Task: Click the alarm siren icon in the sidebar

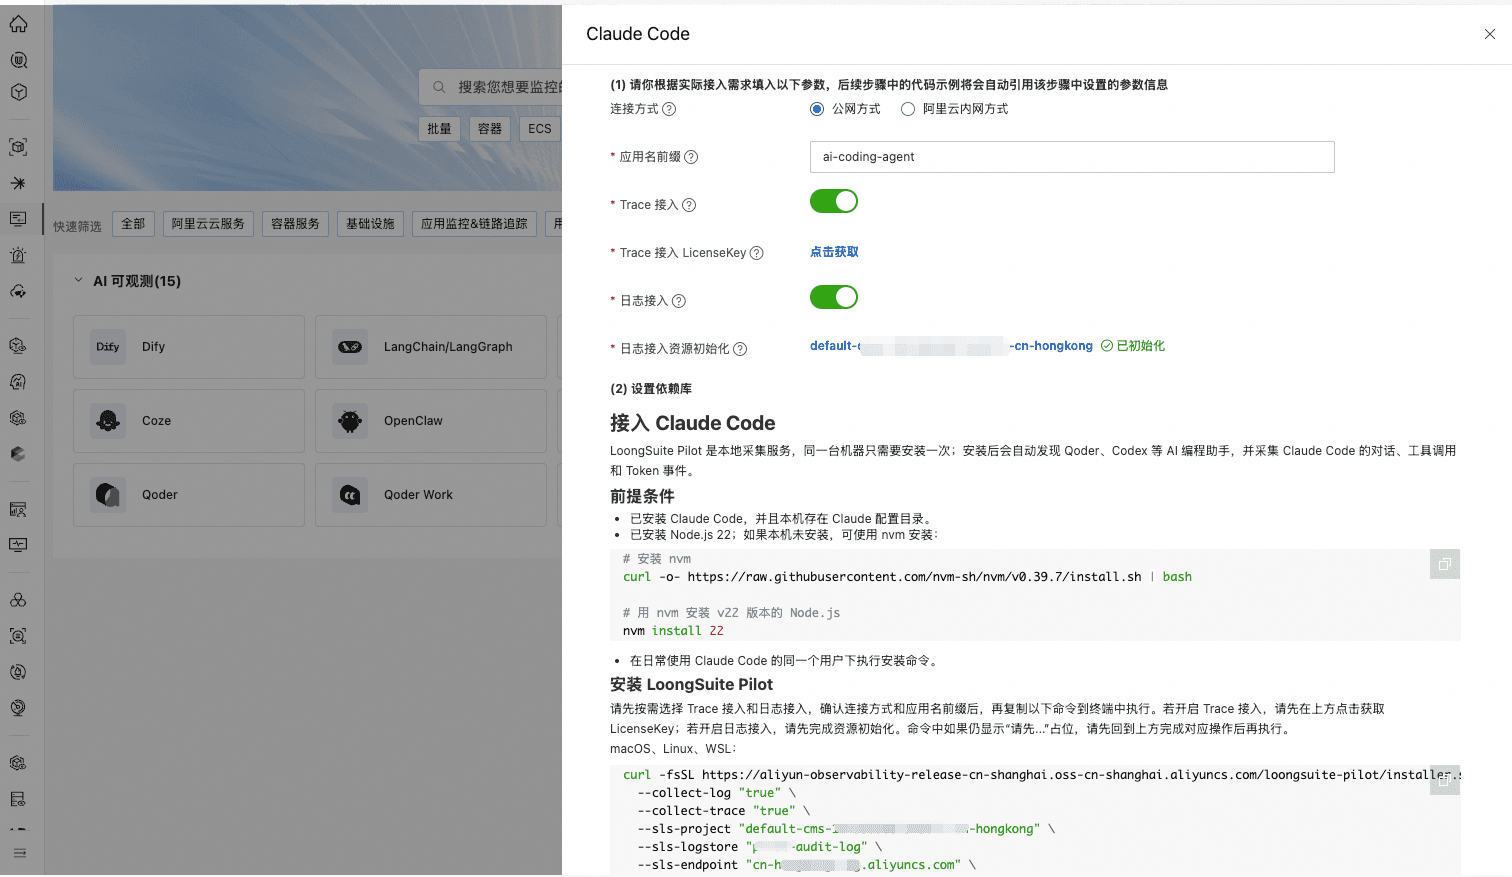Action: coord(18,255)
